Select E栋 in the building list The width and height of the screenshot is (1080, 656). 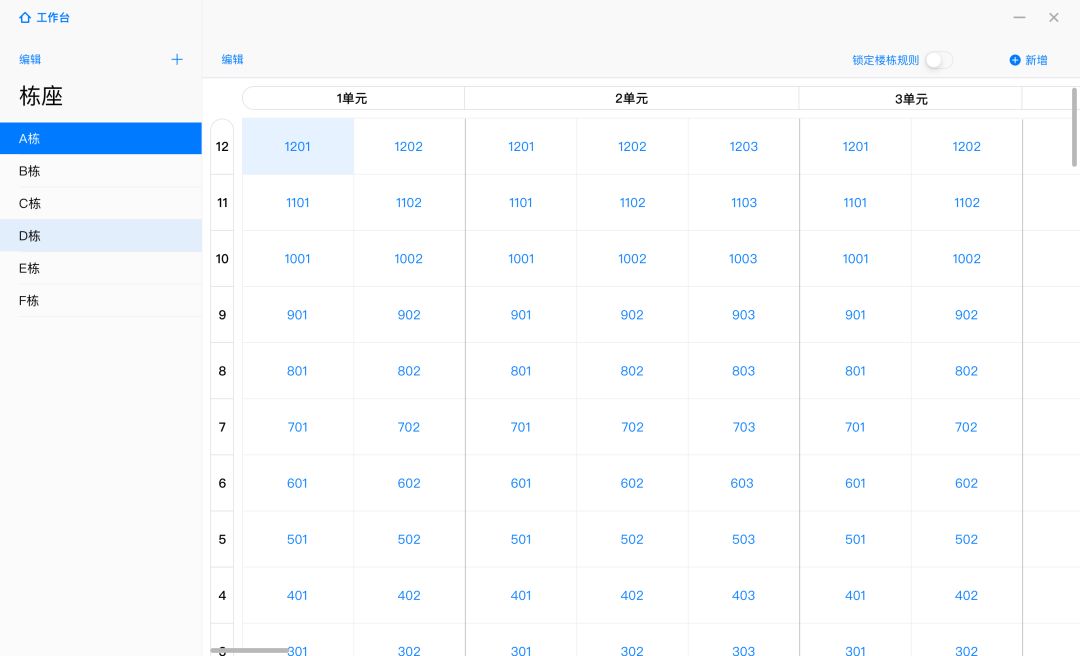click(101, 268)
